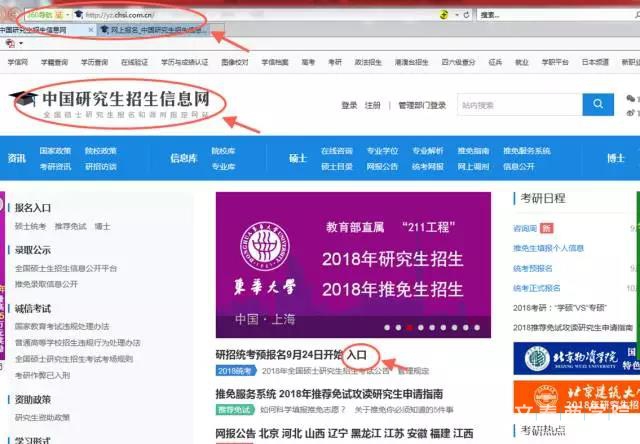The height and width of the screenshot is (444, 640).
Task: Click the 站内搜索 site search field
Action: pos(520,105)
